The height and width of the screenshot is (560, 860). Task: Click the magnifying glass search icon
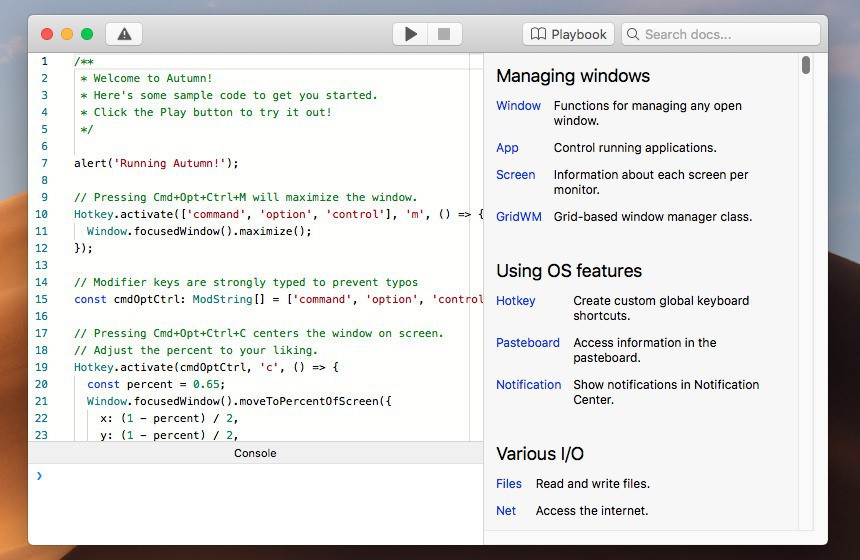coord(633,34)
